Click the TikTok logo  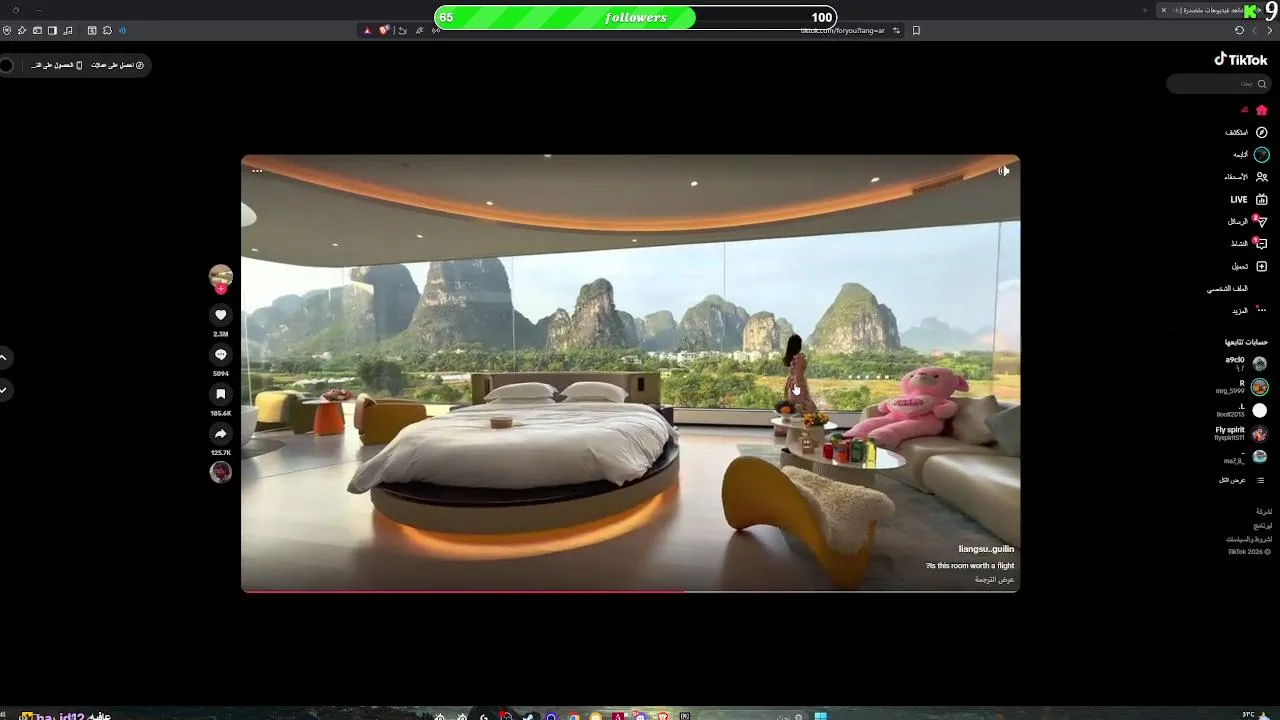(x=1241, y=59)
